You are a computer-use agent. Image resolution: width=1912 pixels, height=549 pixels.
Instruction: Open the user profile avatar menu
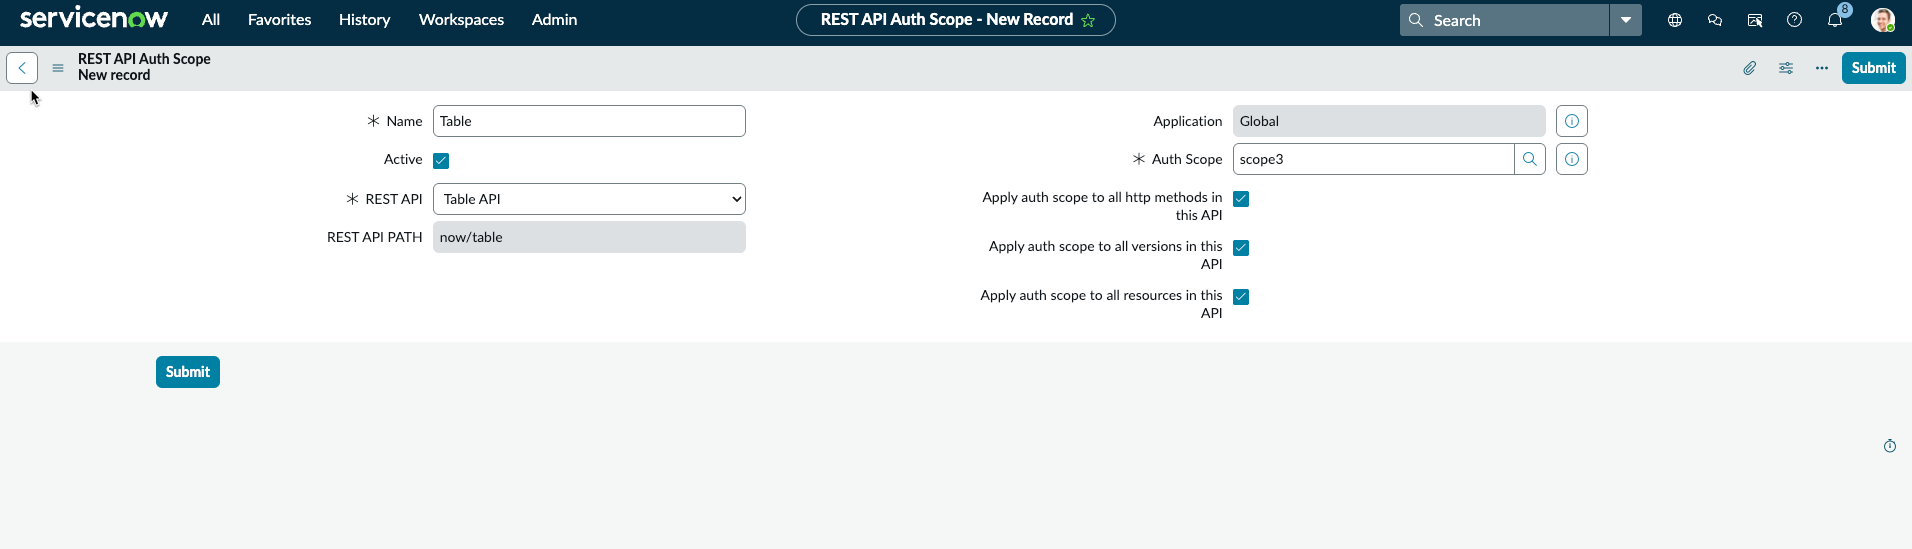coord(1883,20)
